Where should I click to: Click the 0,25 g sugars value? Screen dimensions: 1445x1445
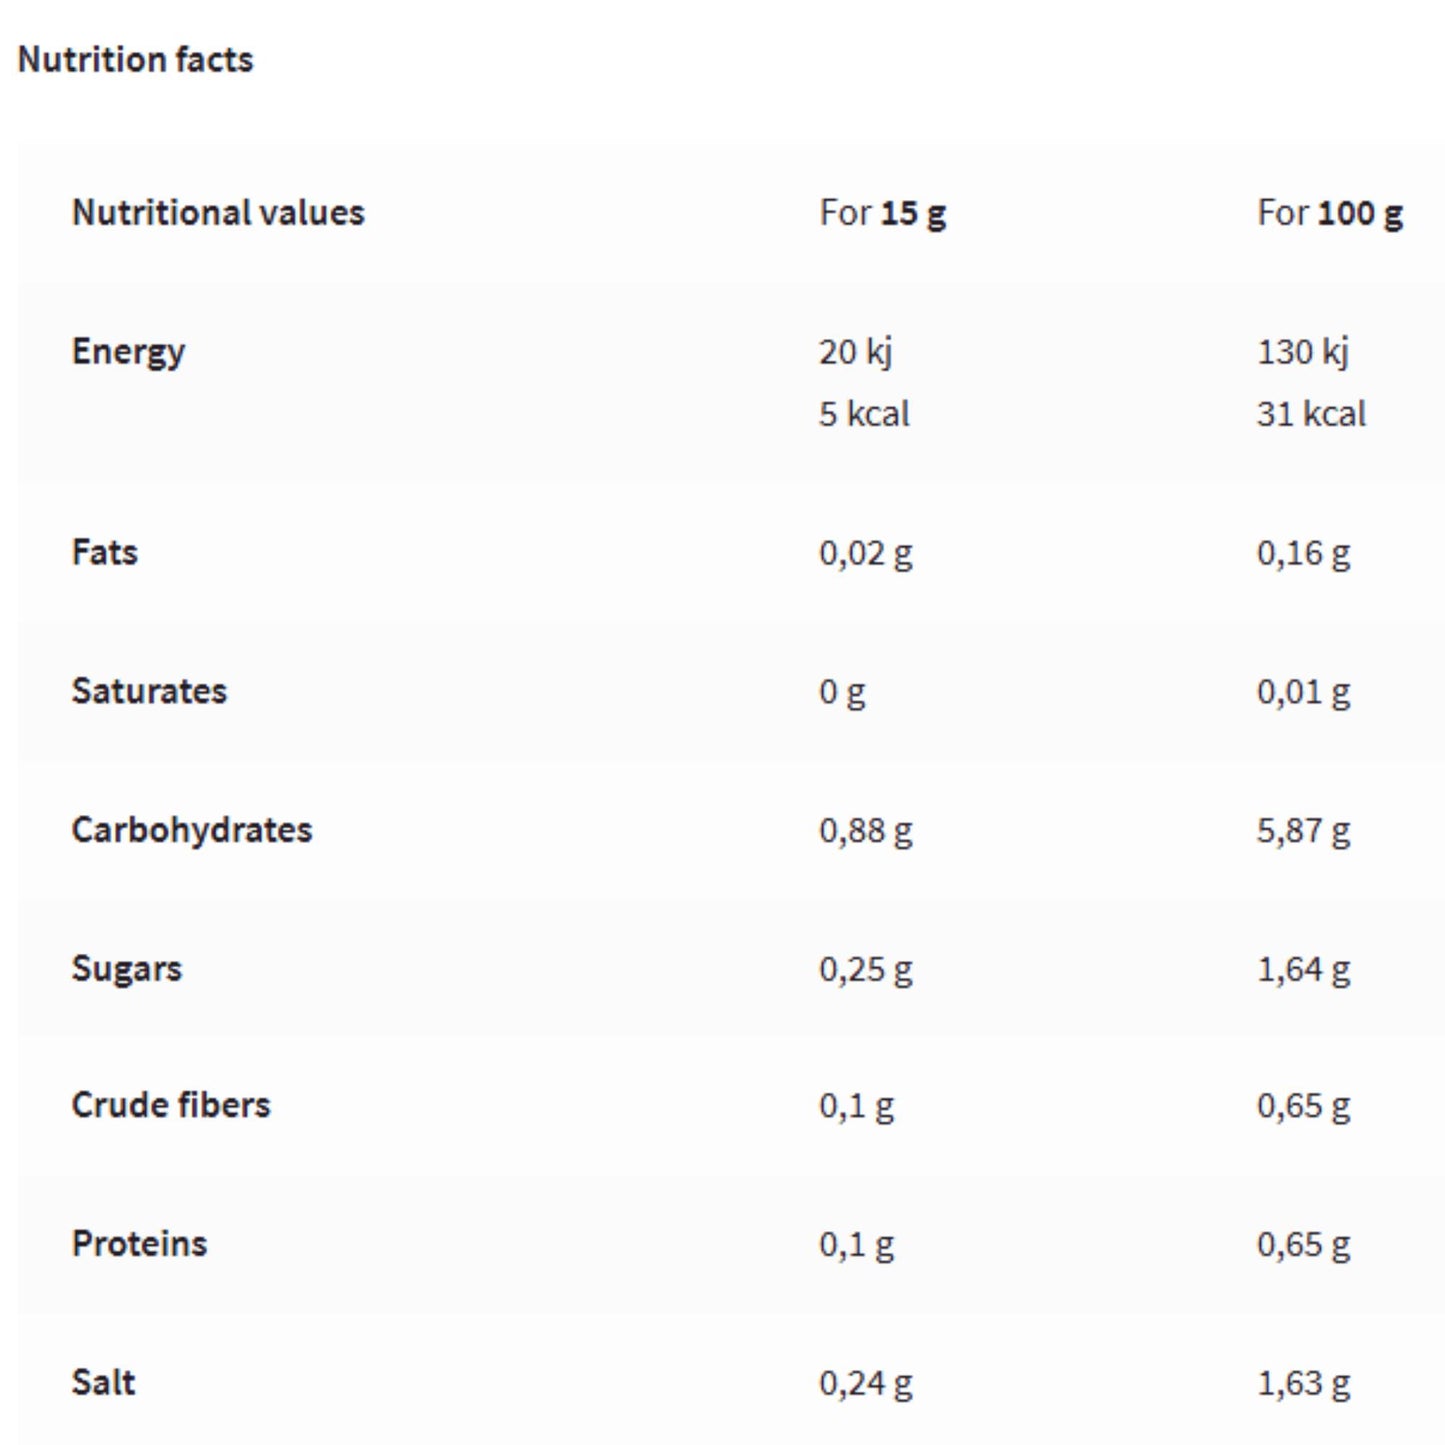click(x=865, y=969)
